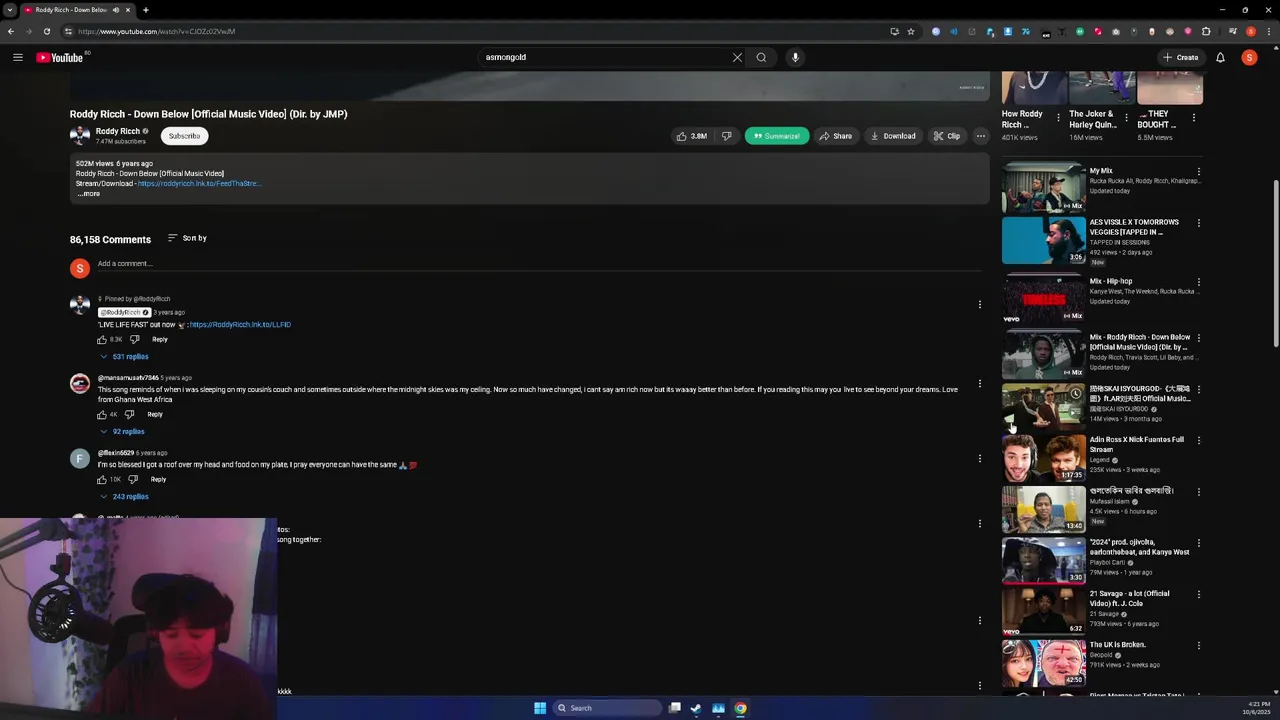
Task: Expand the 92 replies thread
Action: [122, 432]
